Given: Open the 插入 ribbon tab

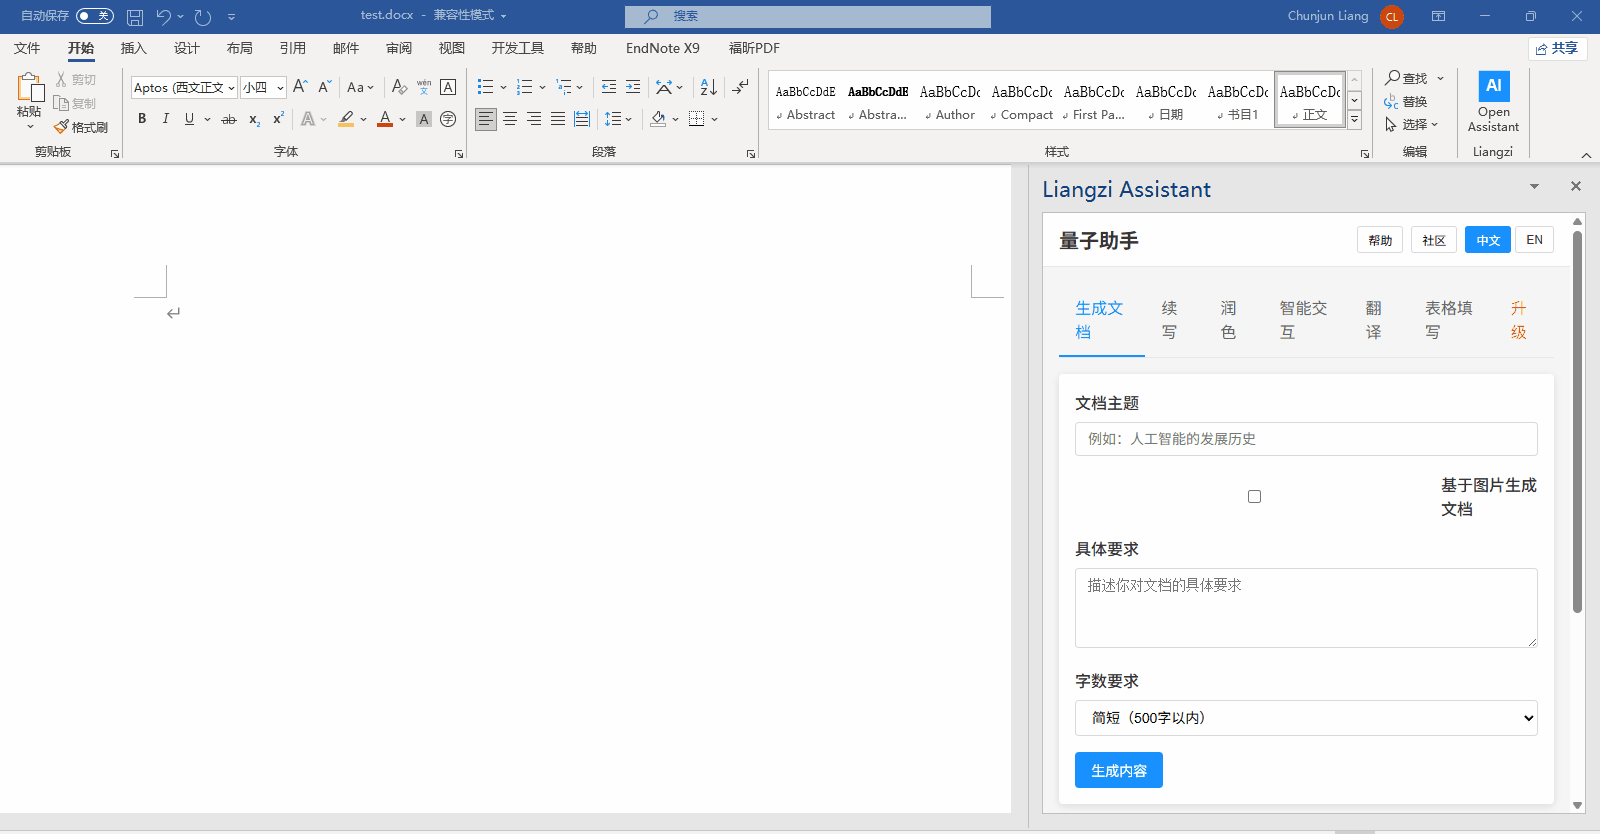Looking at the screenshot, I should [x=133, y=48].
